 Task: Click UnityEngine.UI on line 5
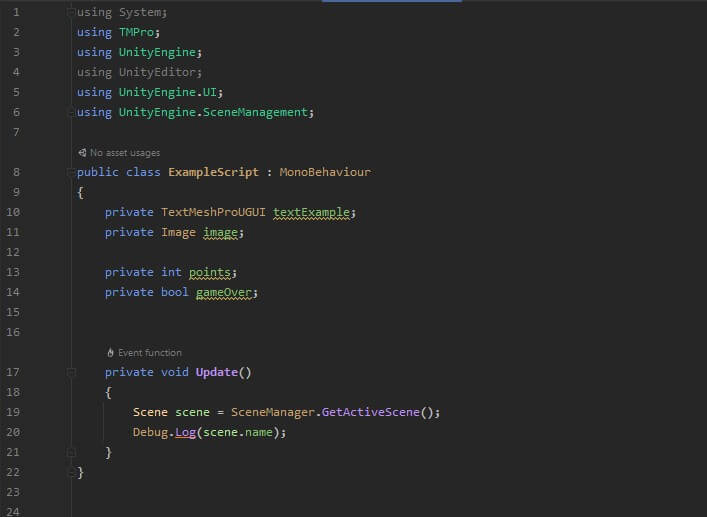[x=168, y=92]
